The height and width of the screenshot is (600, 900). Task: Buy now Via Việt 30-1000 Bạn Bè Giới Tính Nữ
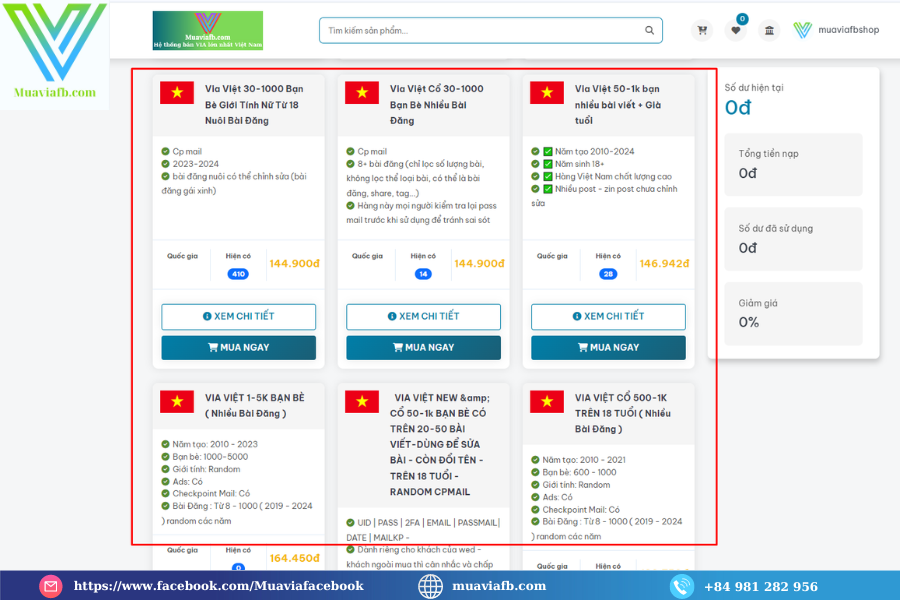[x=239, y=347]
